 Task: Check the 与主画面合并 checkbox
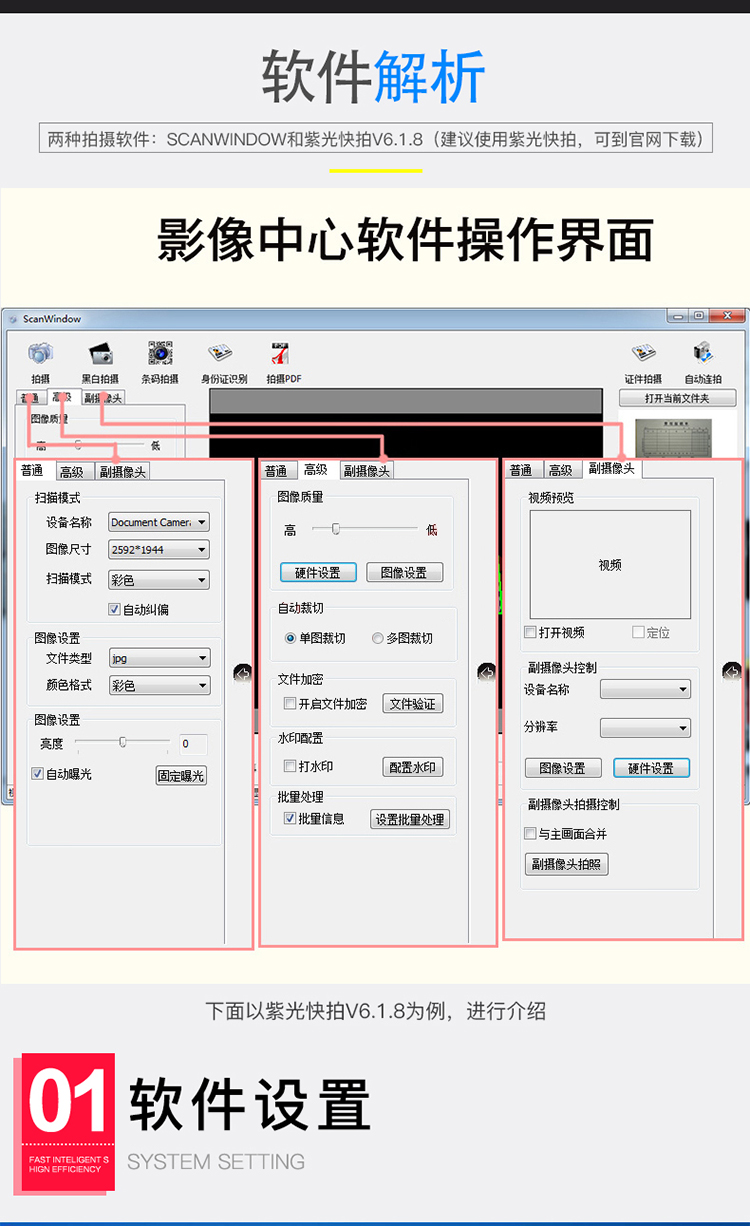point(531,834)
